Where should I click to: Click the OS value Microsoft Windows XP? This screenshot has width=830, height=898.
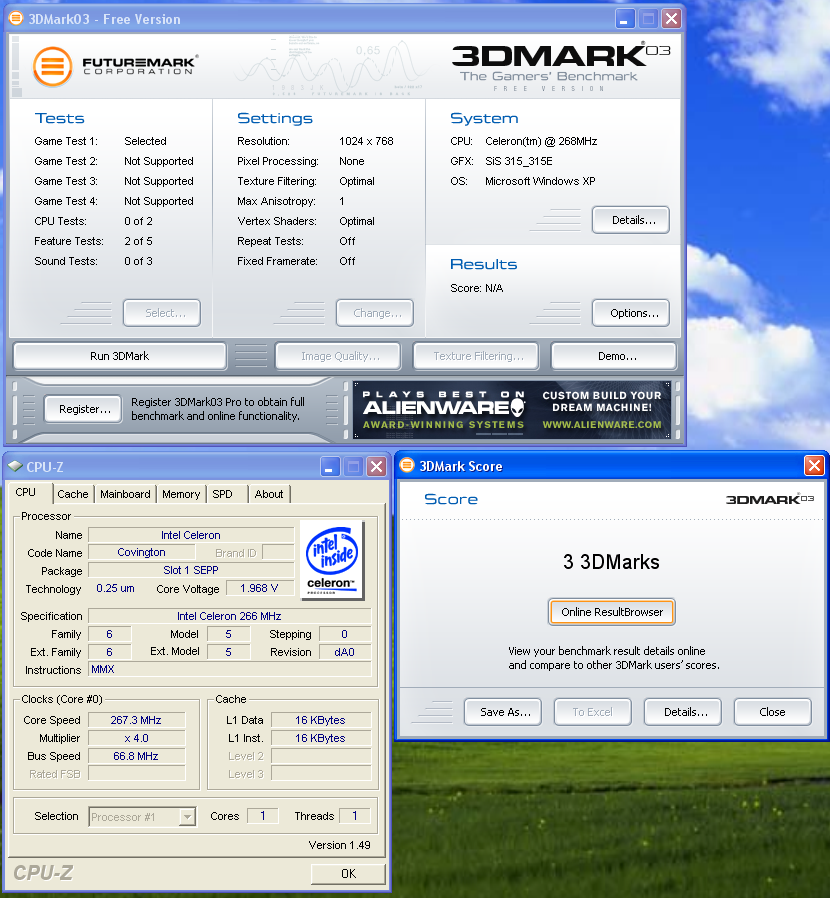click(540, 182)
